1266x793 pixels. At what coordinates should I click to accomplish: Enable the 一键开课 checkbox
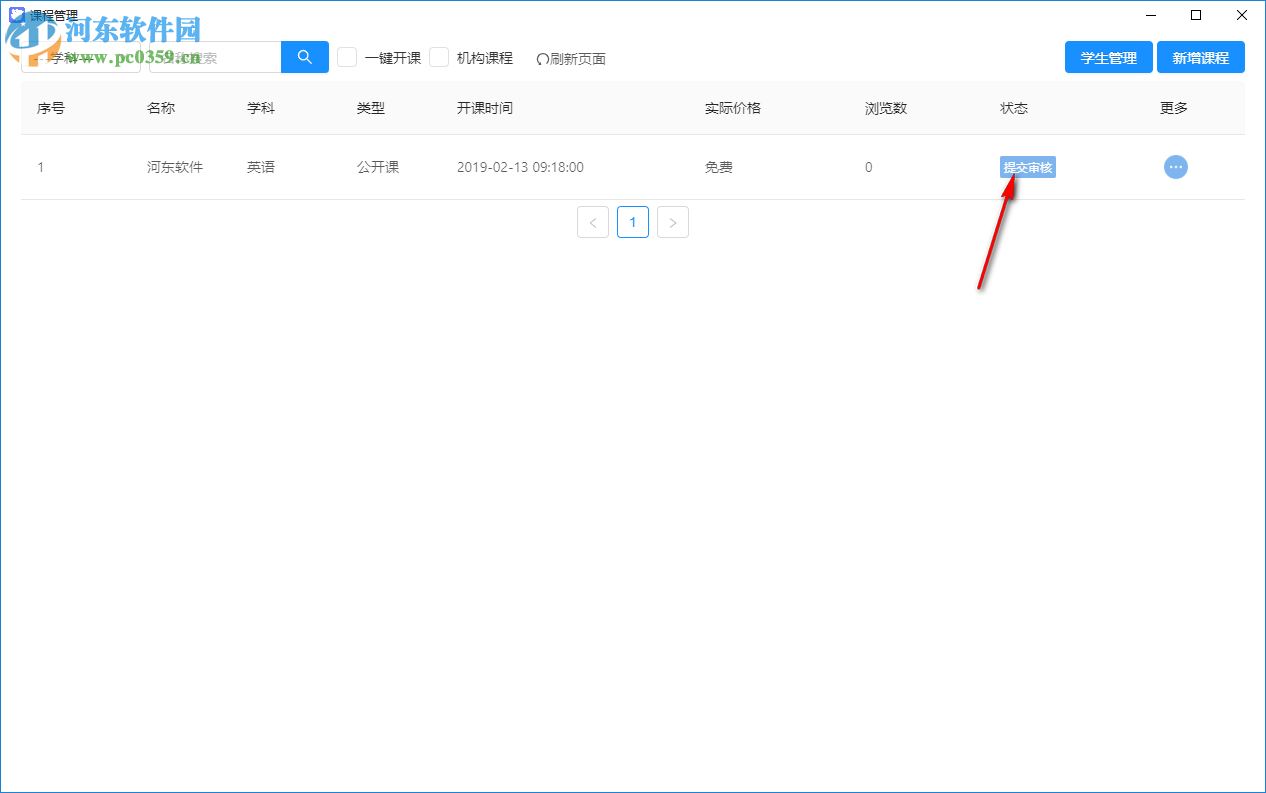click(x=346, y=57)
